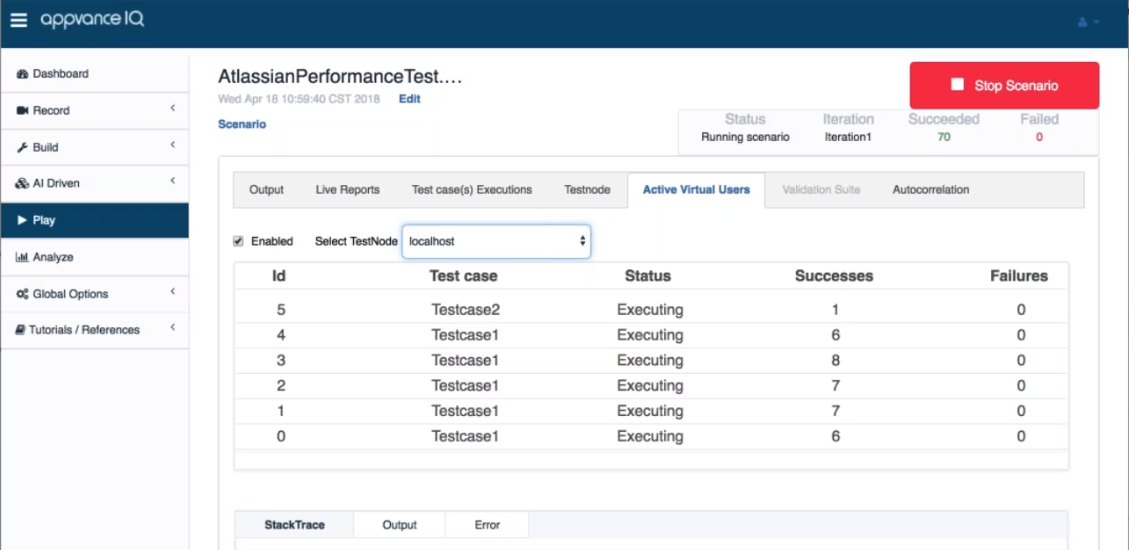Expand the Build sidebar section chevron
Image resolution: width=1129 pixels, height=550 pixels.
(x=173, y=145)
